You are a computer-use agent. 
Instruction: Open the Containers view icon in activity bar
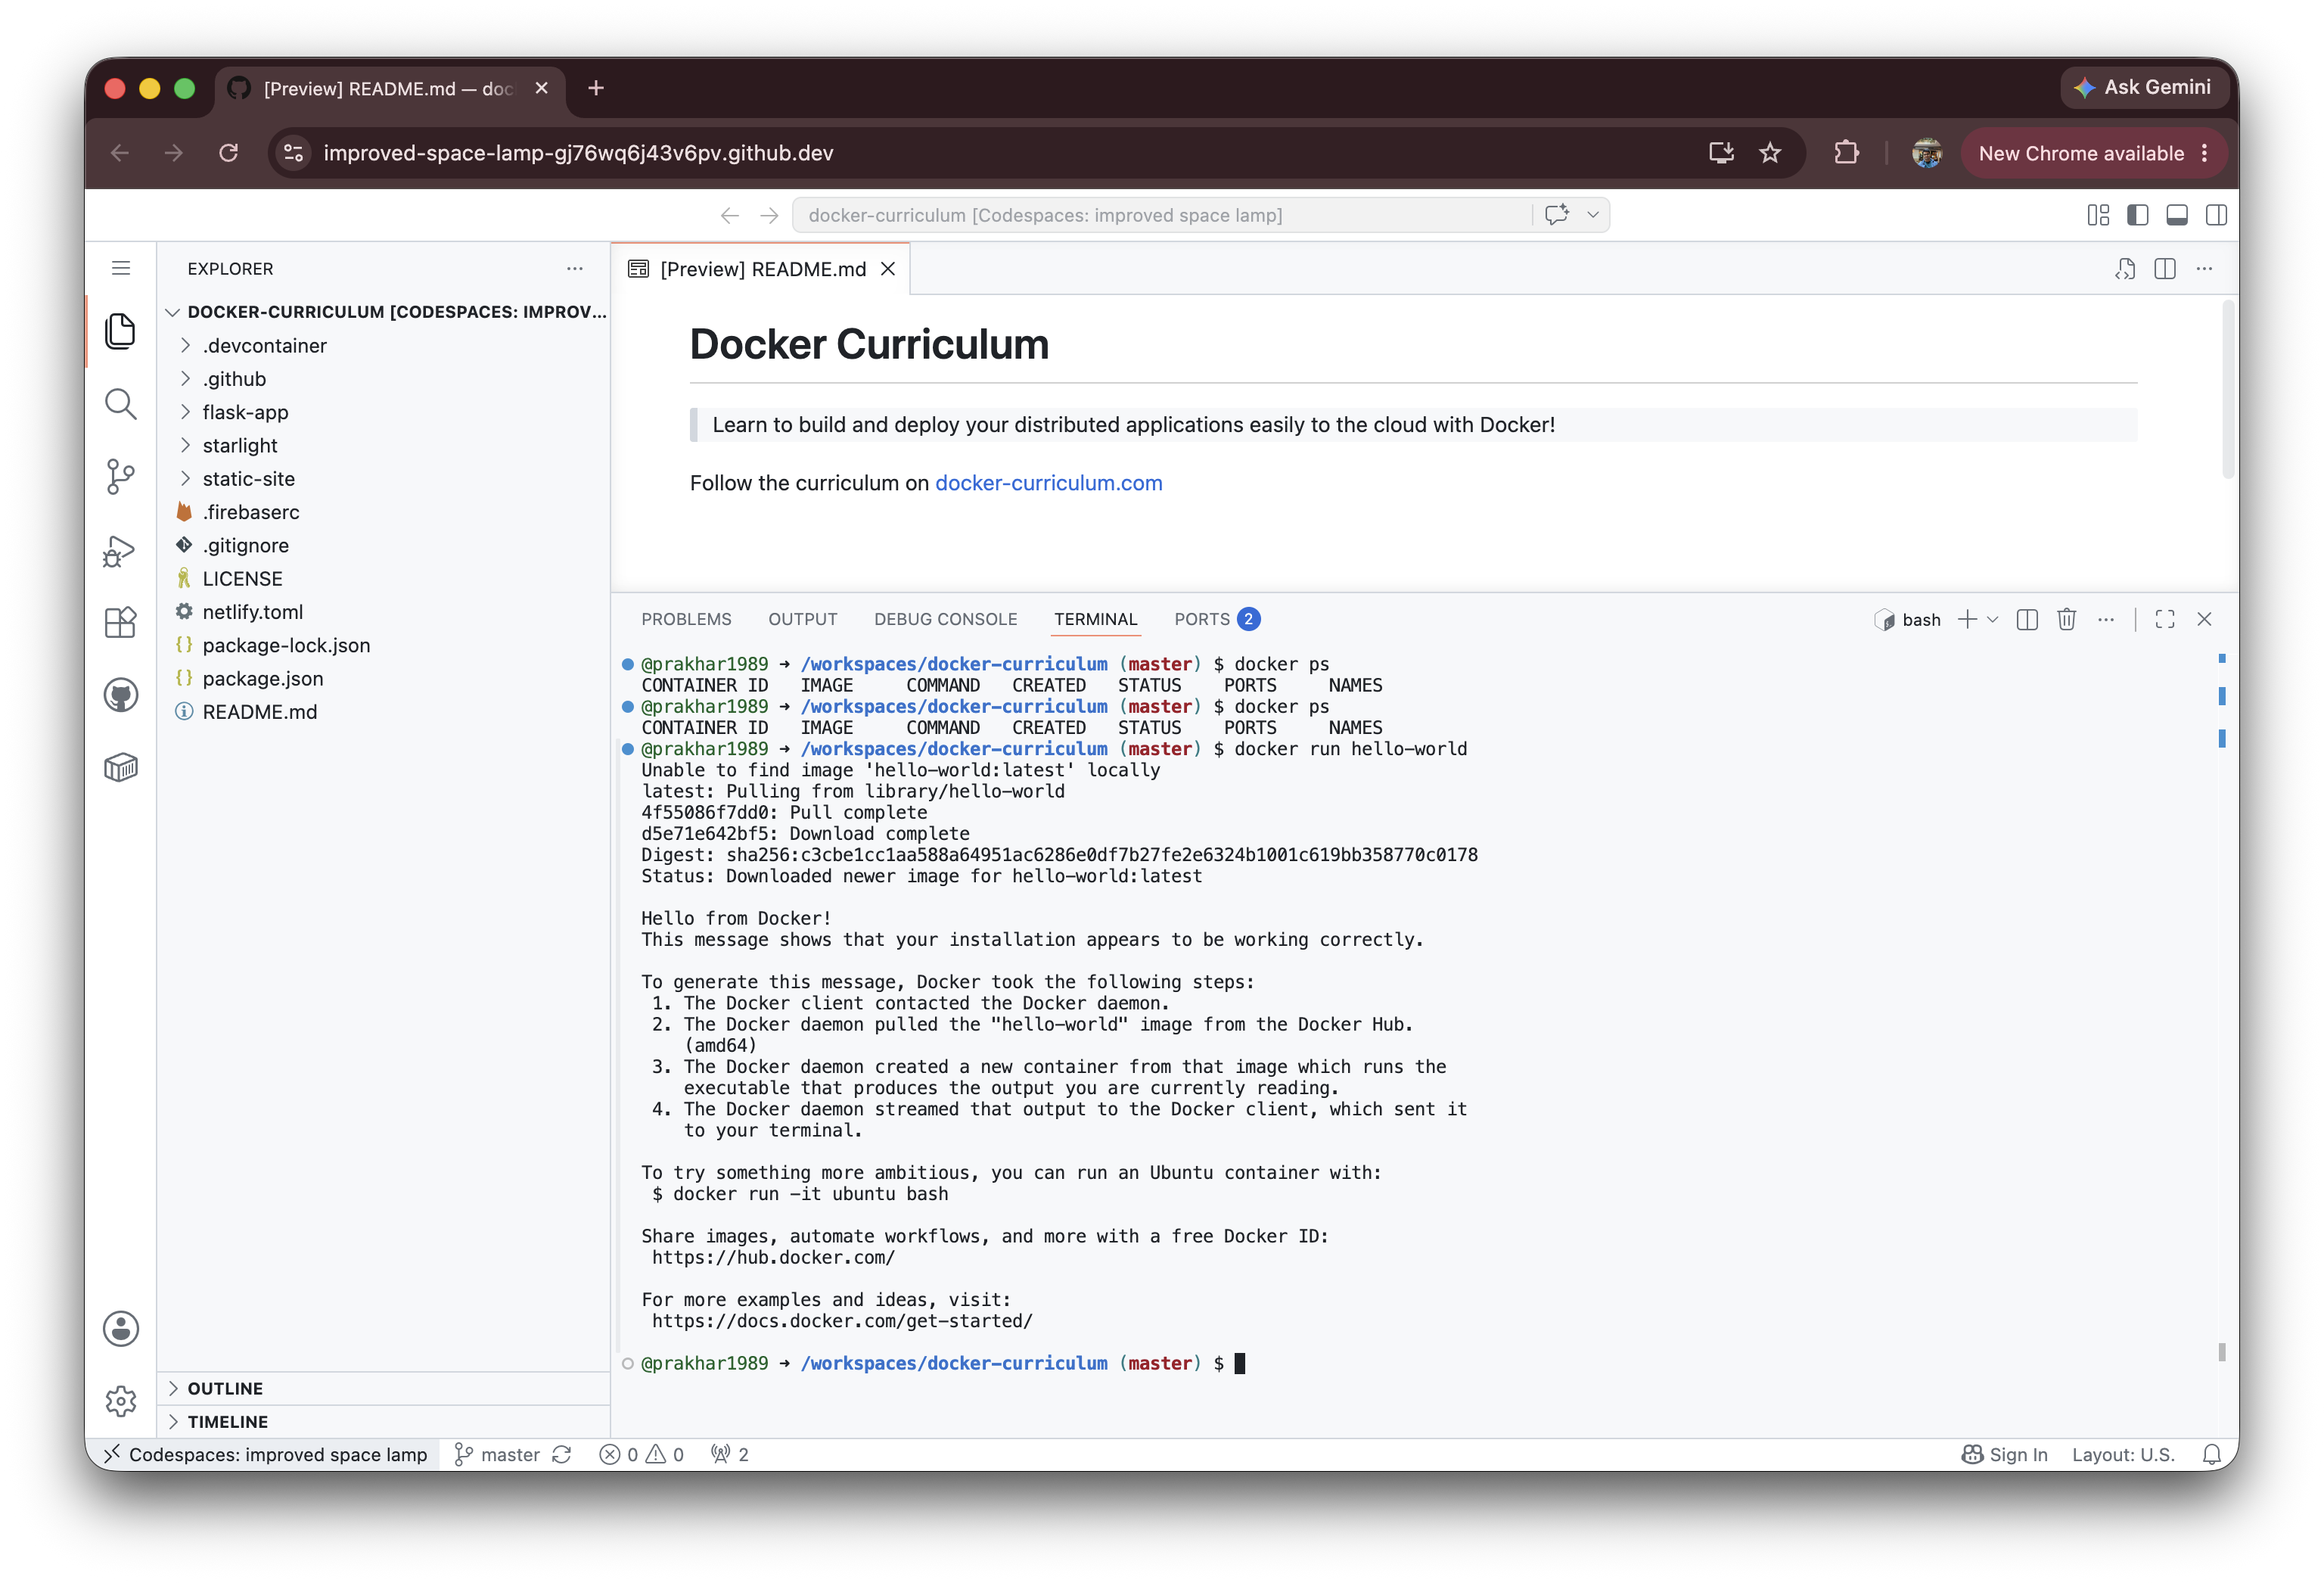(120, 768)
